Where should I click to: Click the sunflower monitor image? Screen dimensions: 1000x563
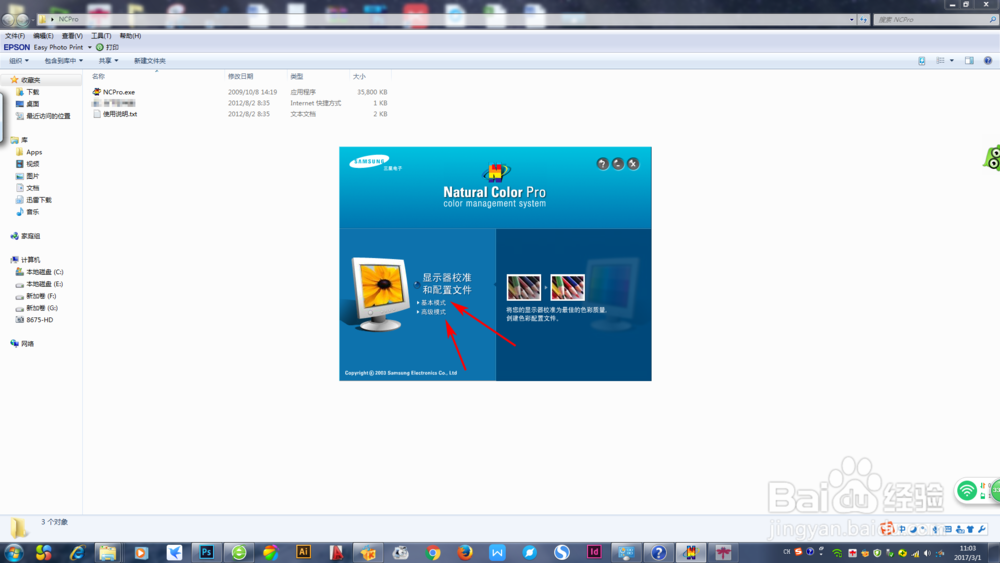[380, 295]
